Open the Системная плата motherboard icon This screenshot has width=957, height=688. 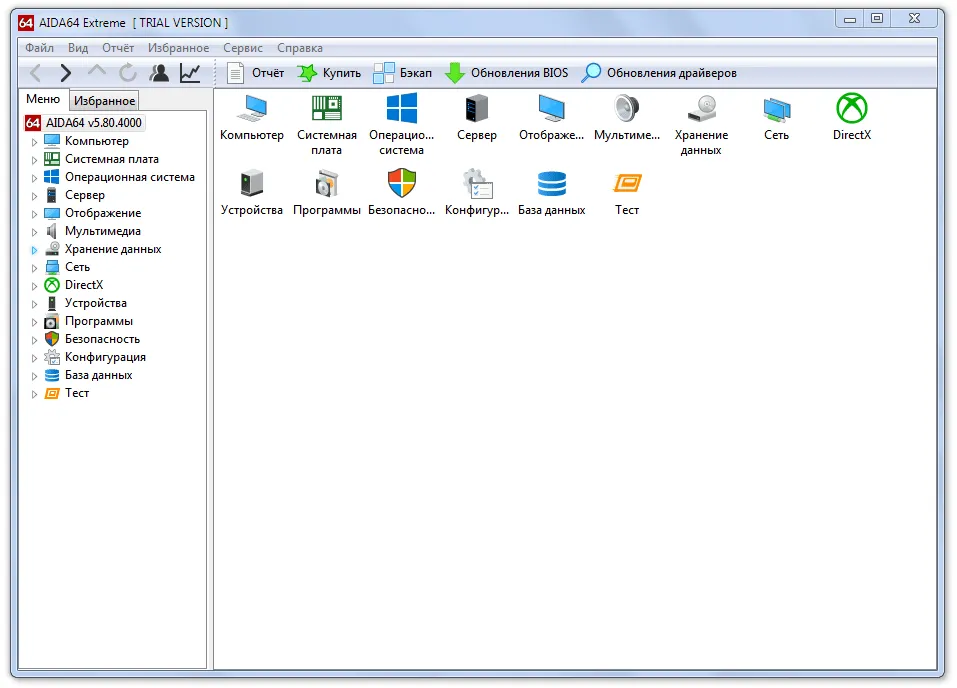click(x=327, y=109)
